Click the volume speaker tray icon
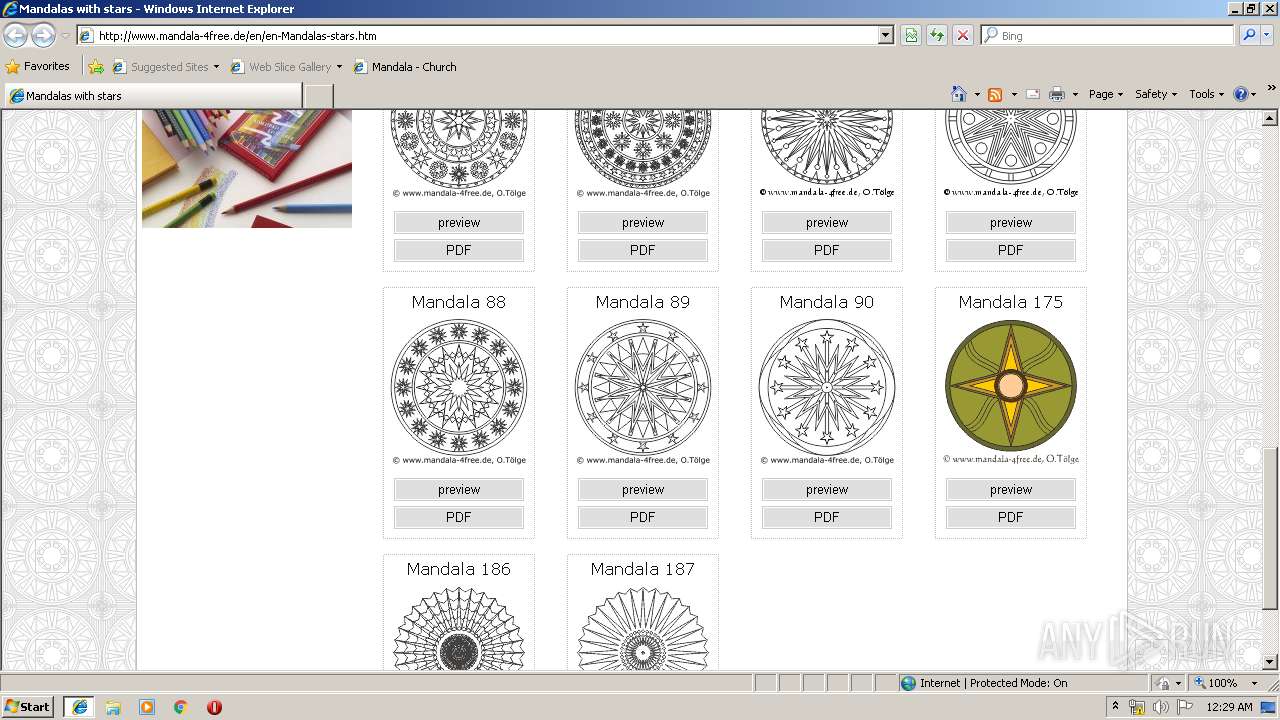 click(1161, 707)
